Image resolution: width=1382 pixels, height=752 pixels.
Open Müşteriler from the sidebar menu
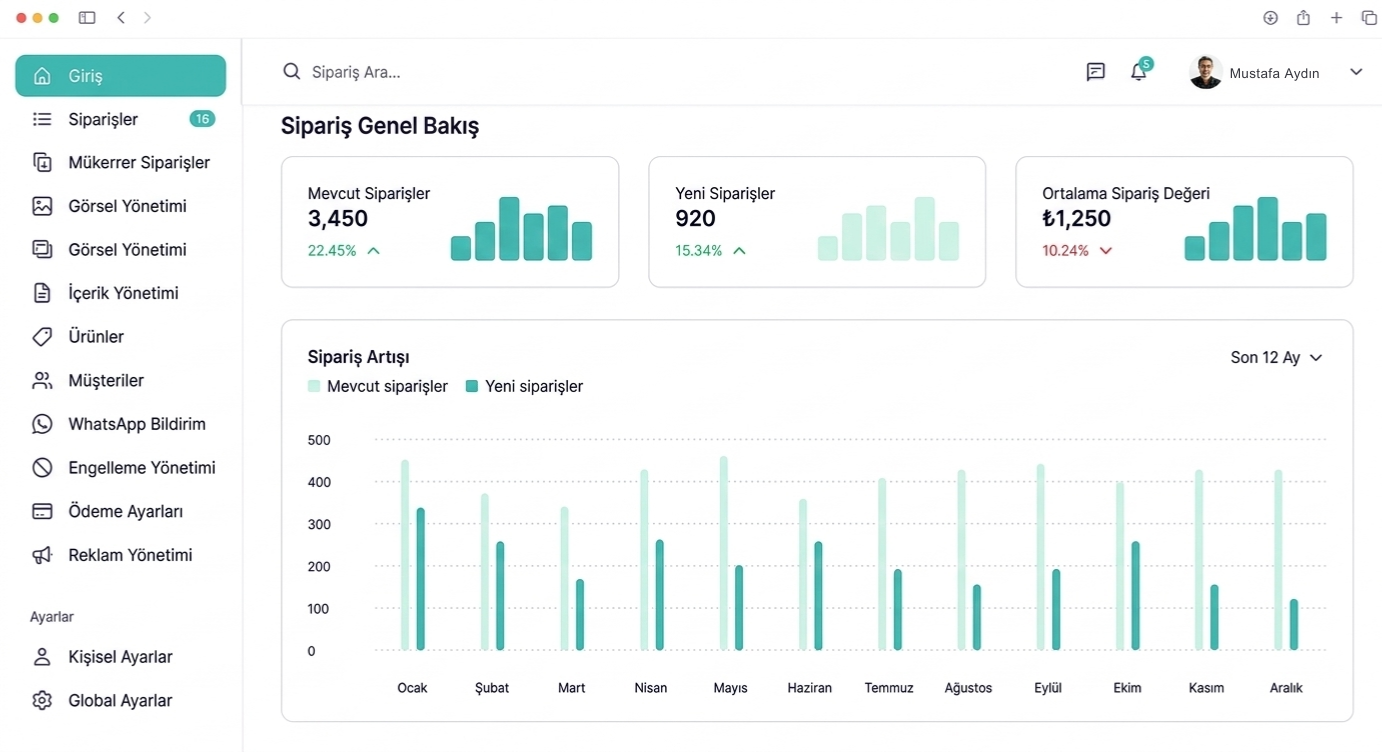(106, 381)
